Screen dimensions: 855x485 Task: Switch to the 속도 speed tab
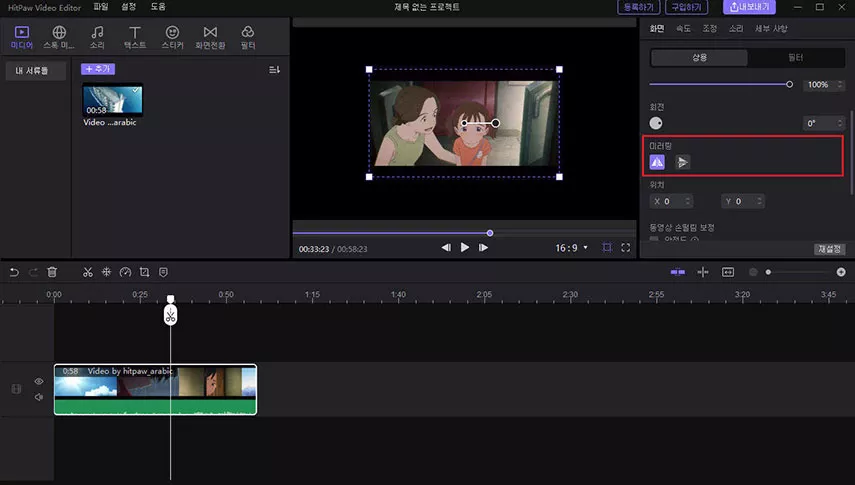coord(683,28)
